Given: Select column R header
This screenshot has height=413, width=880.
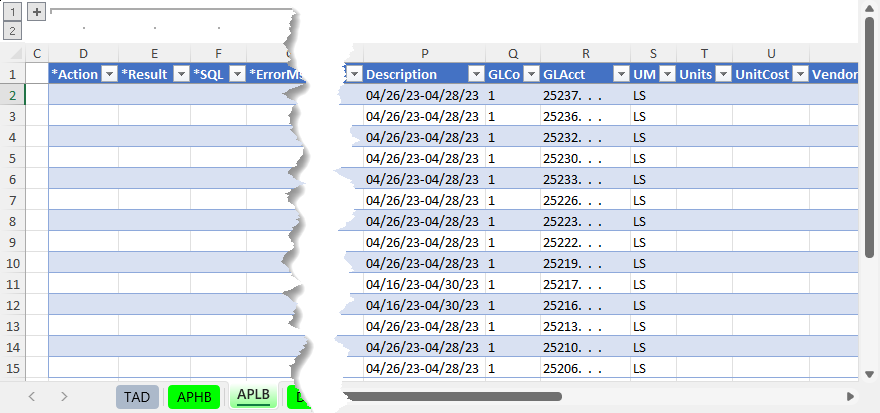Looking at the screenshot, I should (586, 54).
